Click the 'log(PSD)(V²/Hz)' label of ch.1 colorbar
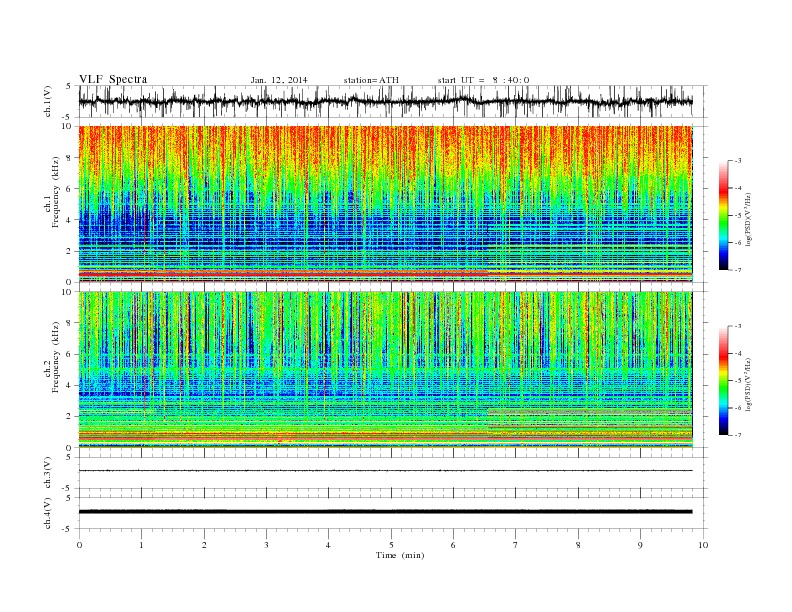Screen dimensions: 792x612 (x=749, y=219)
